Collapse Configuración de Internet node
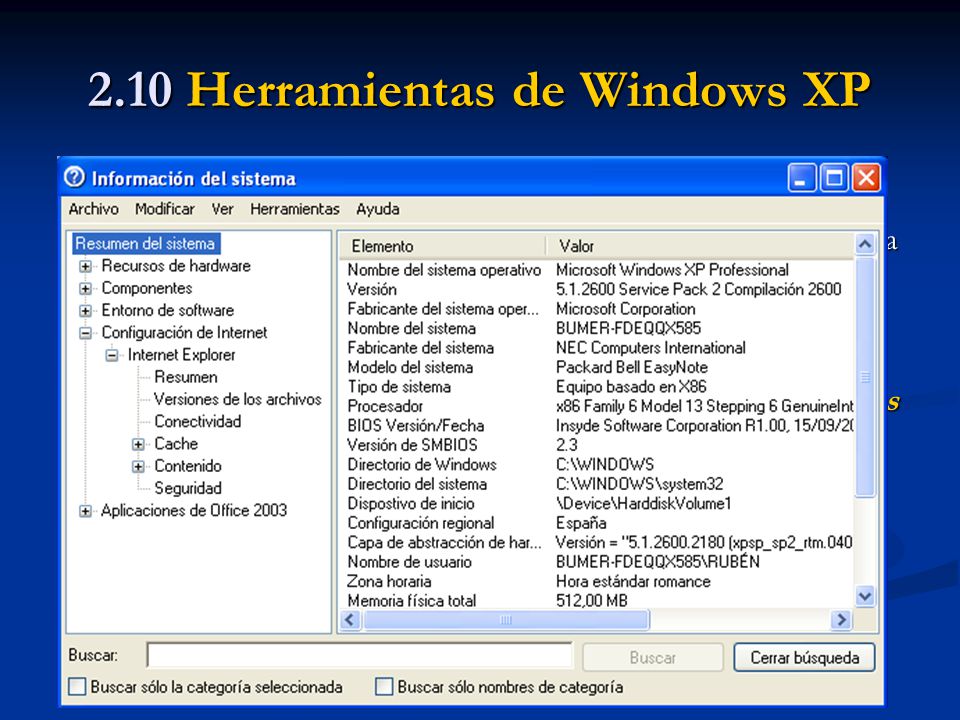Viewport: 960px width, 720px height. [85, 333]
